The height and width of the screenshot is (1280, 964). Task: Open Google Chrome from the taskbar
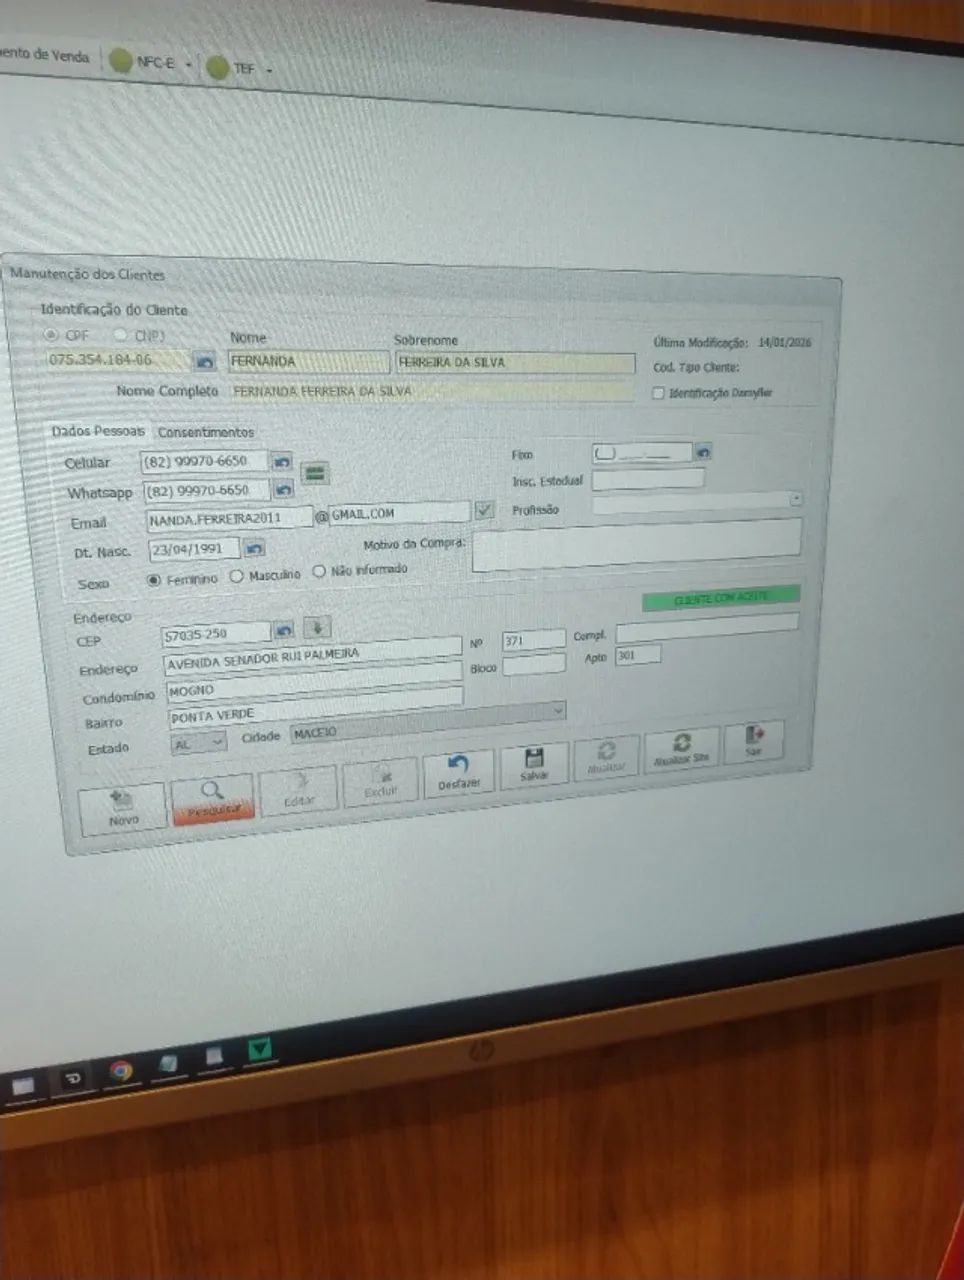point(121,1072)
